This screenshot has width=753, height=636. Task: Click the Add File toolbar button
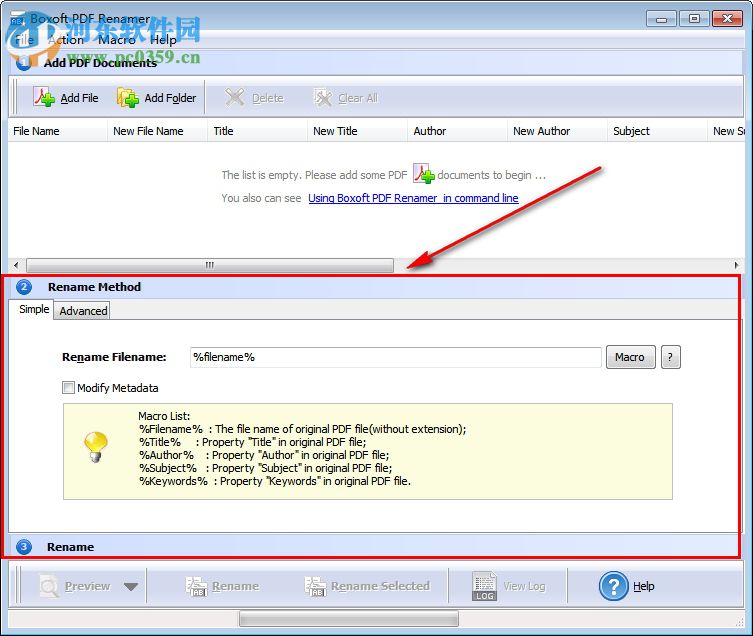(66, 98)
